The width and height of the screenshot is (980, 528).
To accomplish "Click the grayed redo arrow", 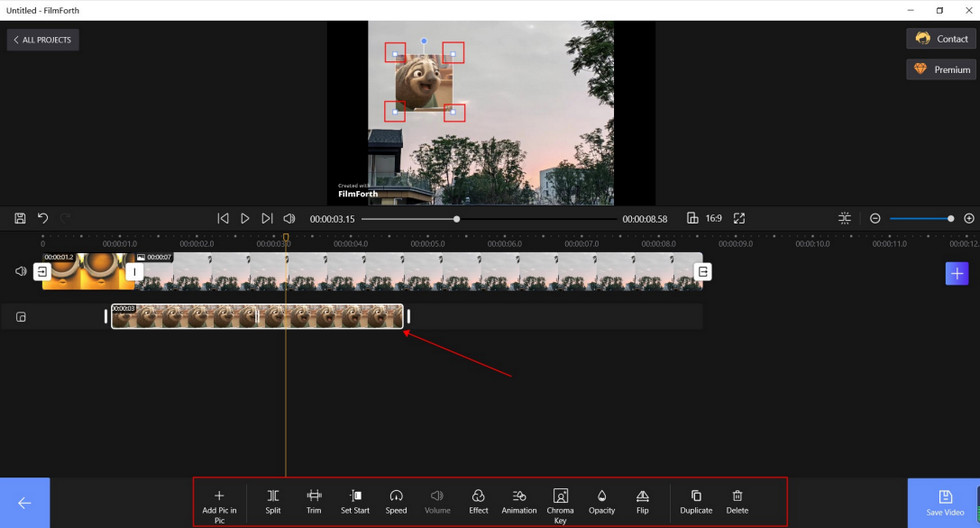I will [65, 218].
